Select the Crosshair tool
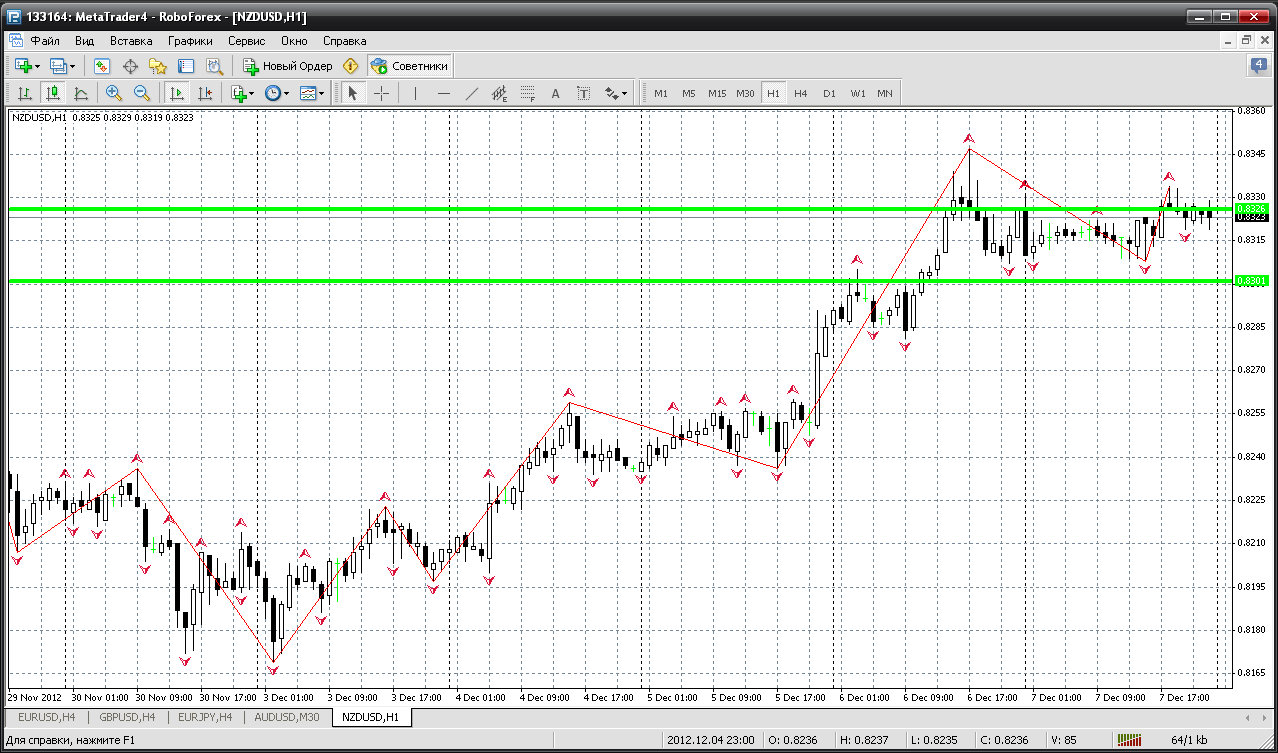Image resolution: width=1278 pixels, height=753 pixels. 381,93
